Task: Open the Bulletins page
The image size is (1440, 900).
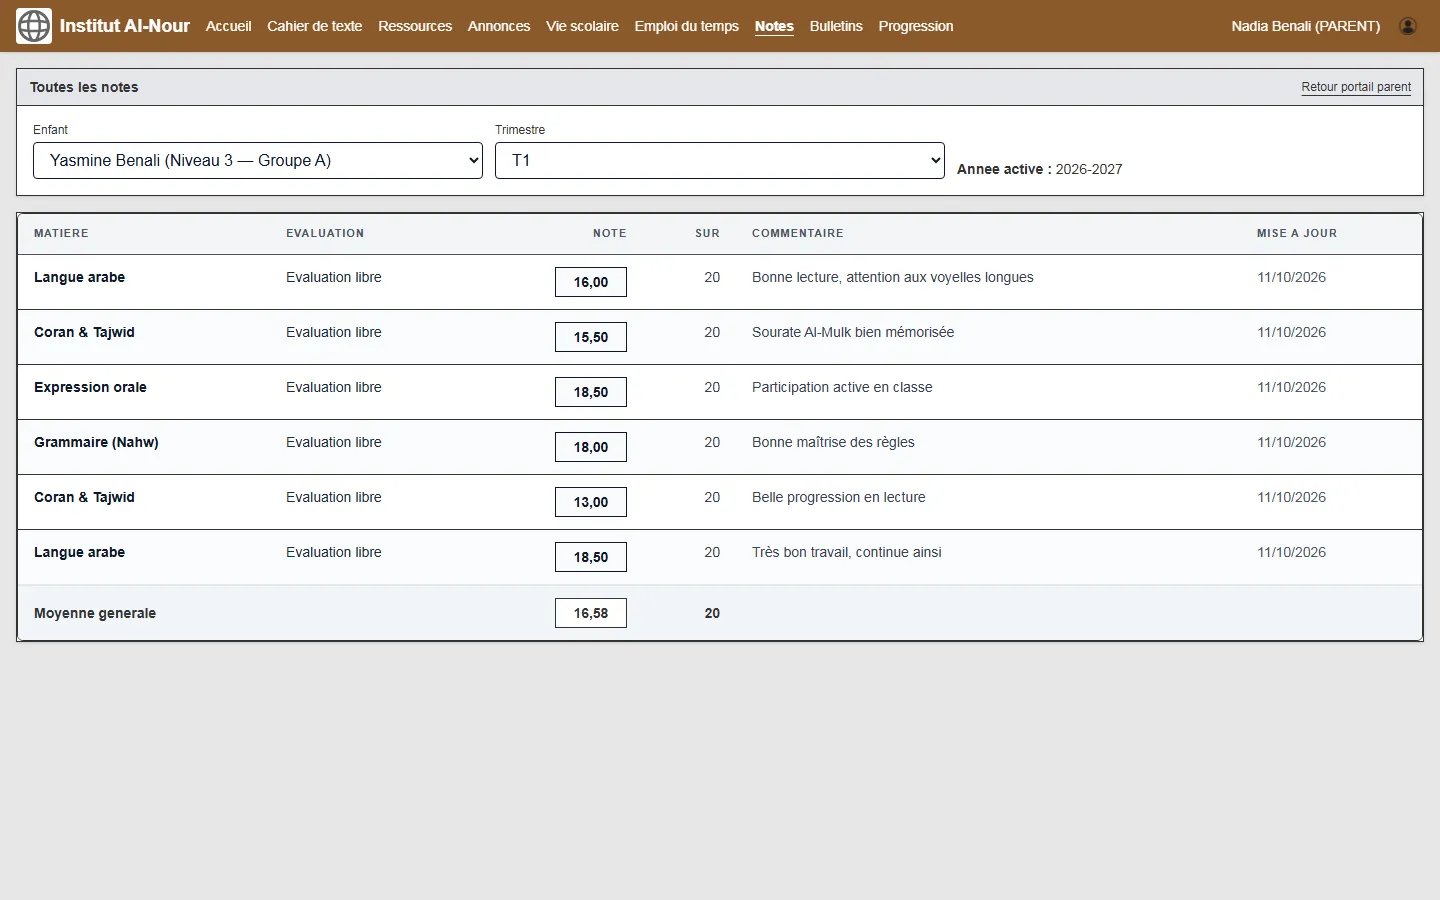Action: pos(836,26)
